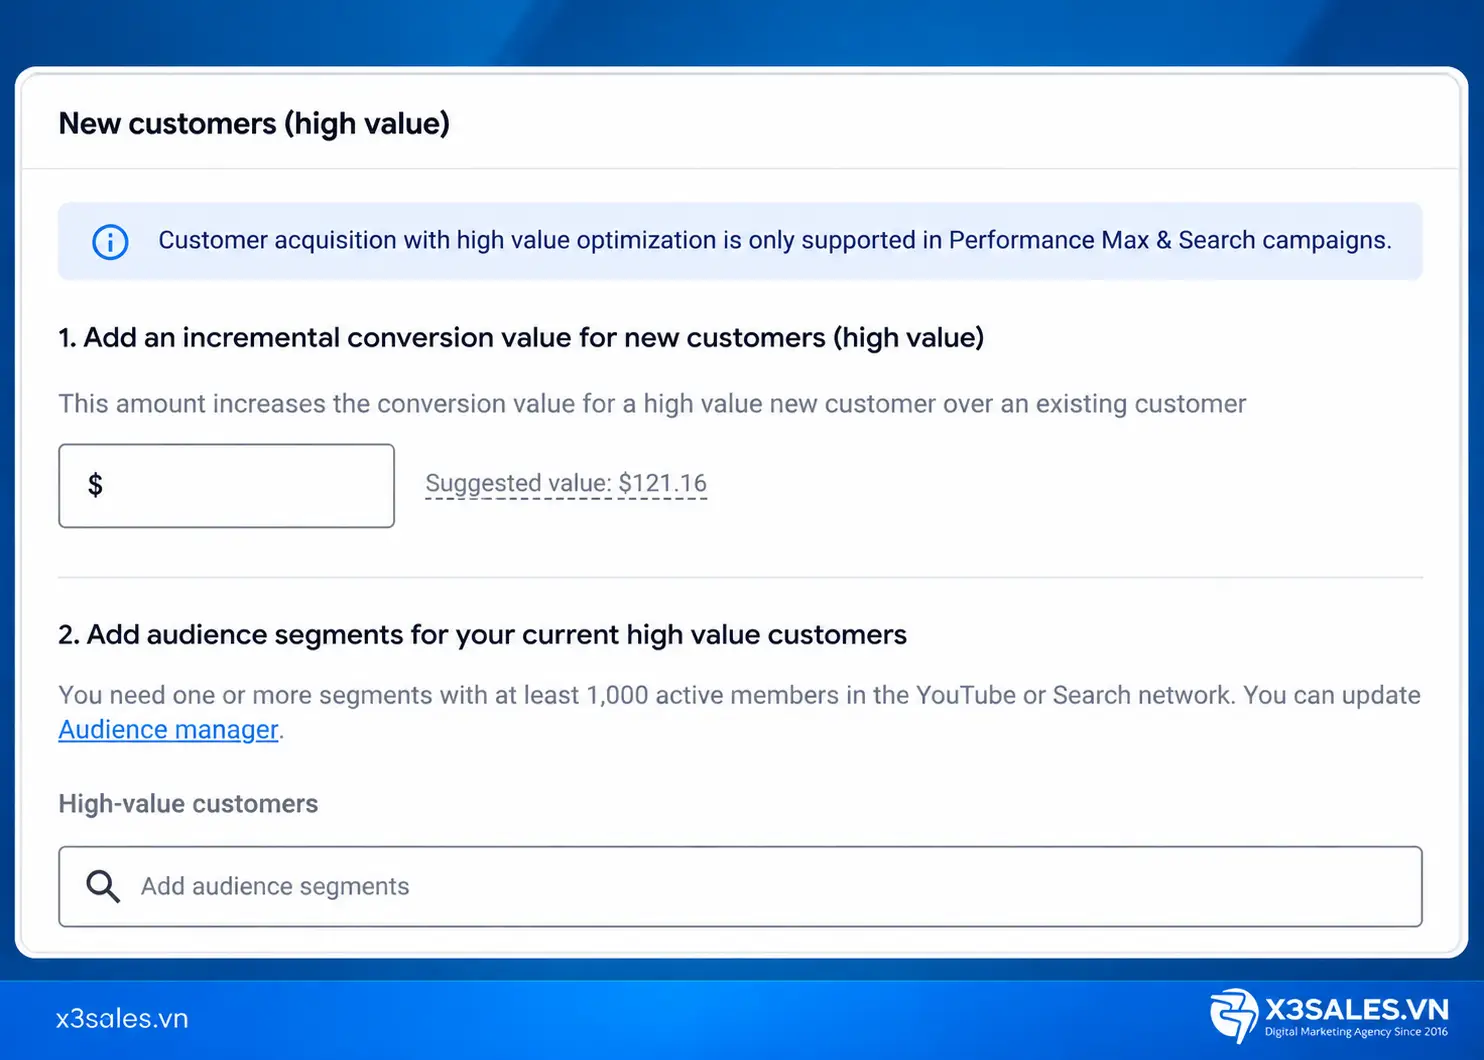Click the 'This amount increases the conversion value' description
This screenshot has width=1484, height=1060.
pyautogui.click(x=652, y=404)
